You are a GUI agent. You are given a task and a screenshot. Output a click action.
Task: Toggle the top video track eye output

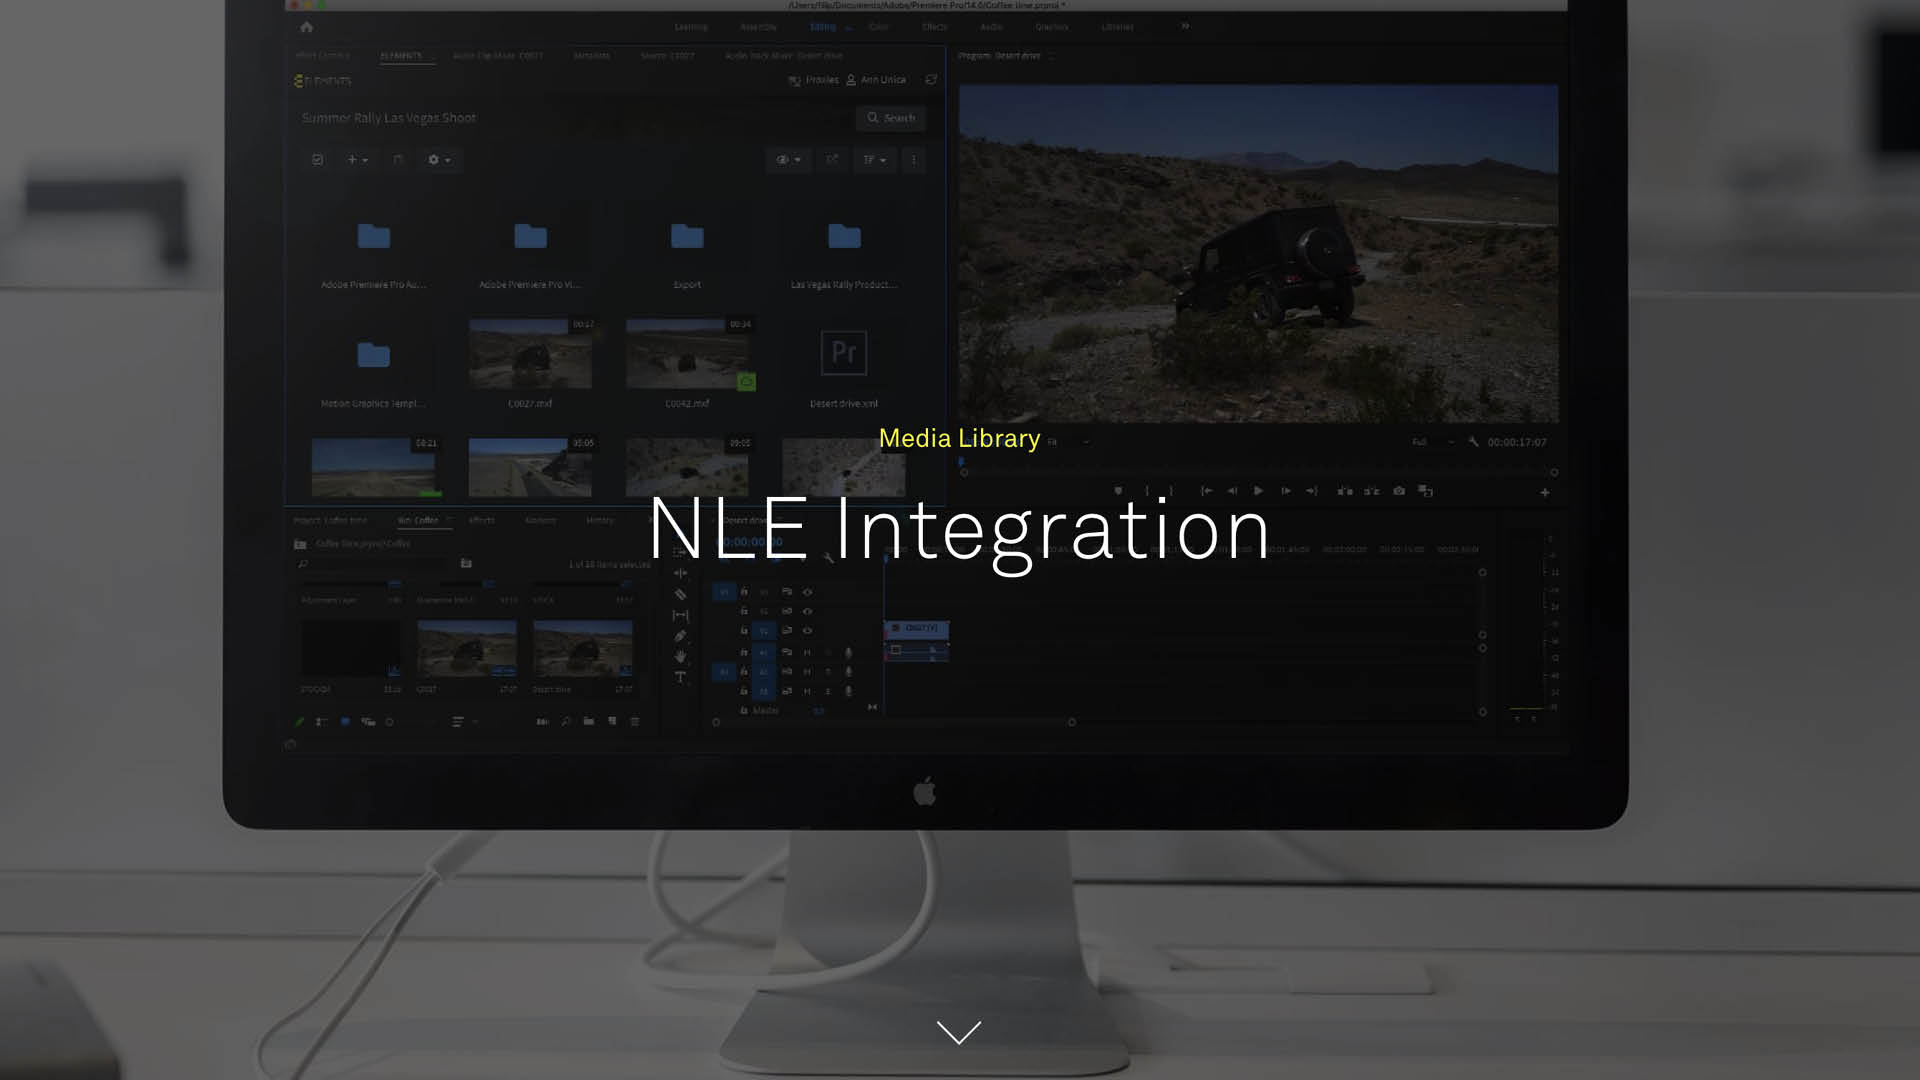click(x=807, y=592)
